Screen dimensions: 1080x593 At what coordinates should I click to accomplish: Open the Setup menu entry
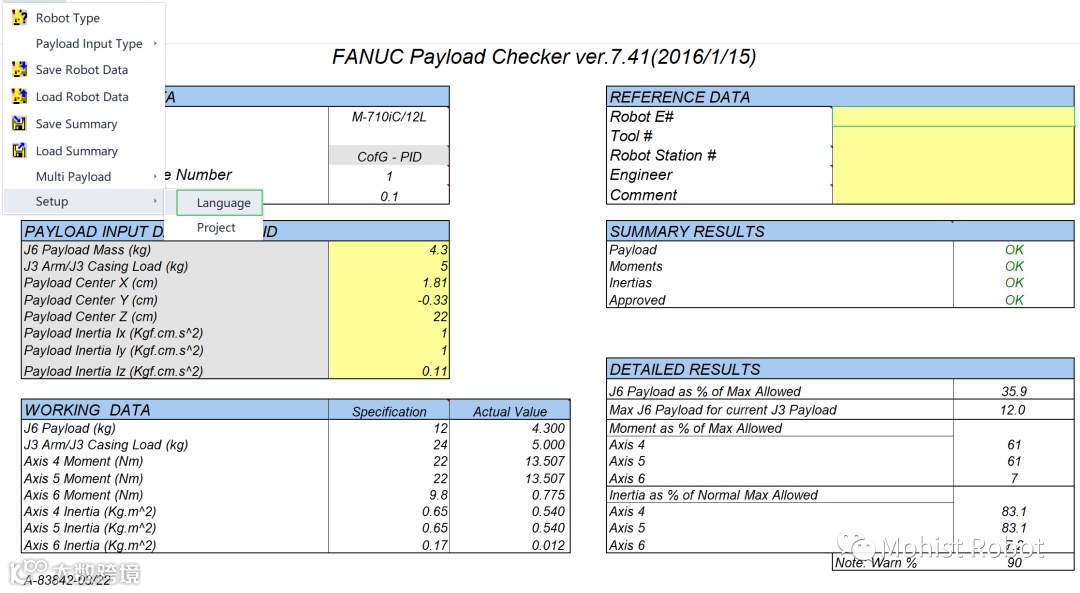pyautogui.click(x=52, y=201)
